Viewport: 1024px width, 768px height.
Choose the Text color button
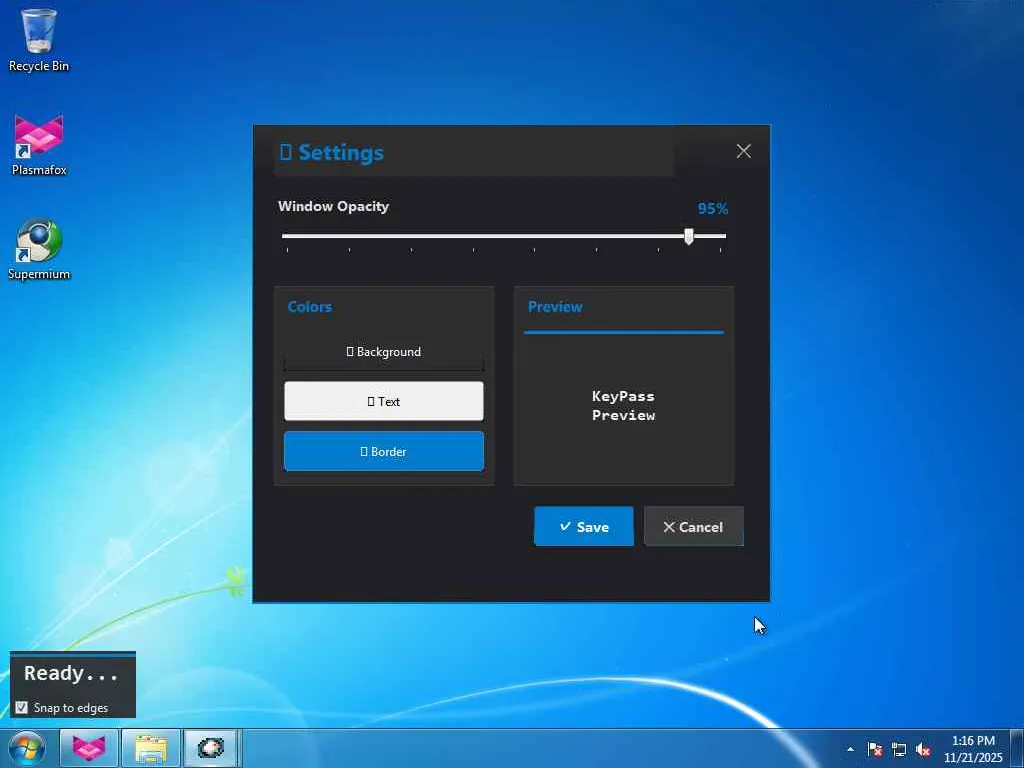(x=384, y=401)
